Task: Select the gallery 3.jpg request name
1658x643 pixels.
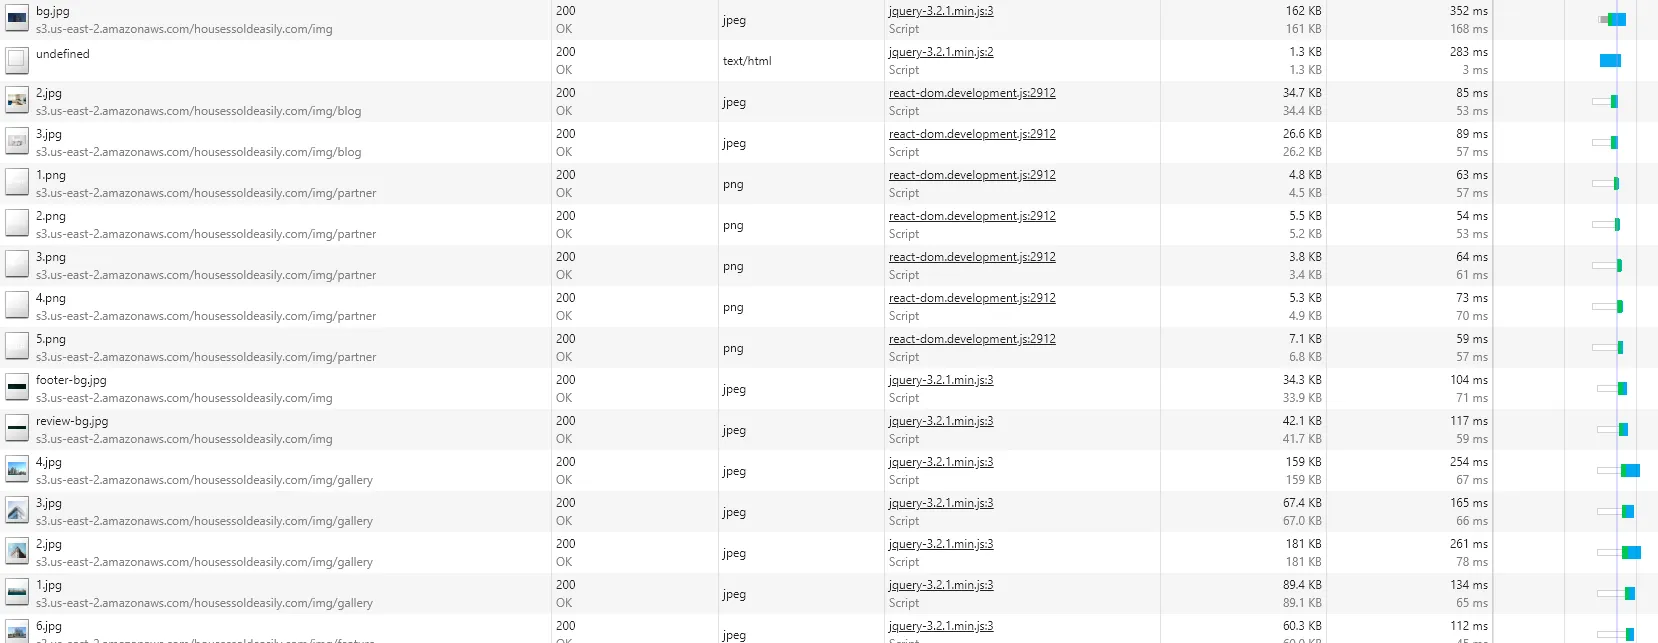Action: (49, 503)
